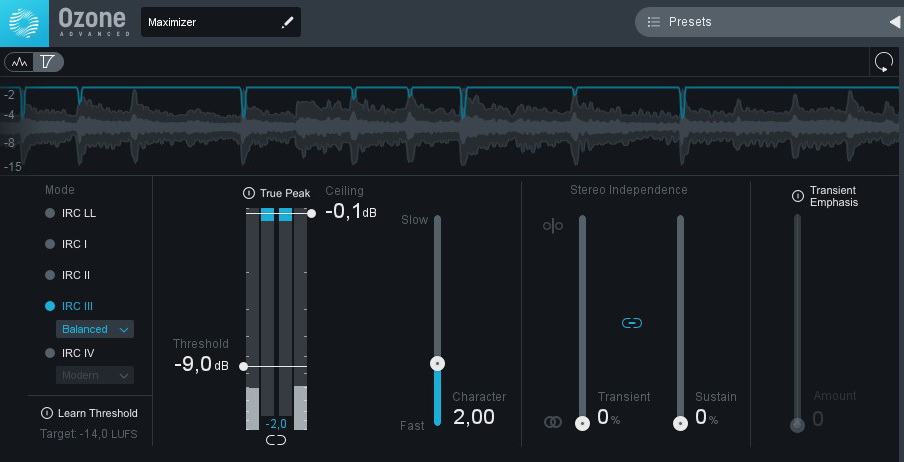The image size is (904, 462).
Task: Click the Character value 2,00
Action: (x=474, y=417)
